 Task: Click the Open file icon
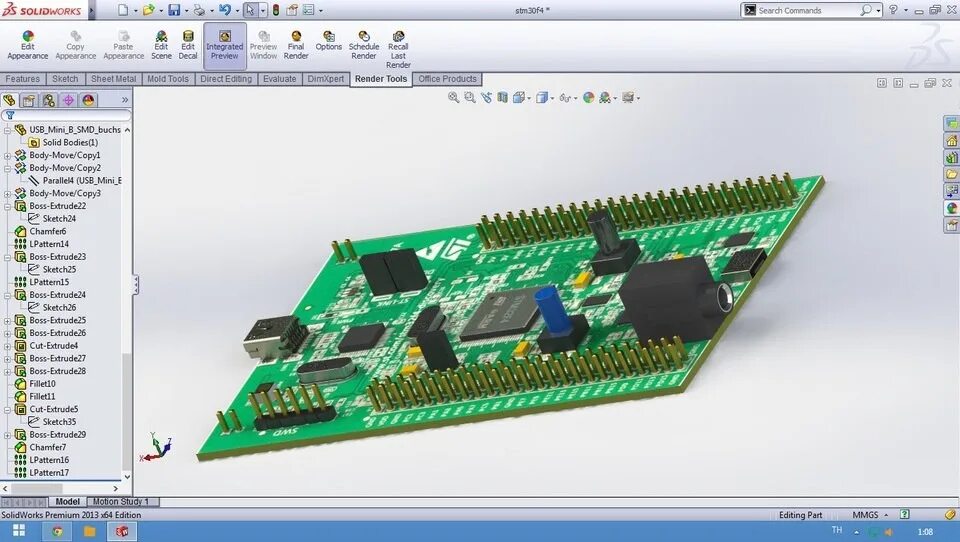pyautogui.click(x=148, y=10)
